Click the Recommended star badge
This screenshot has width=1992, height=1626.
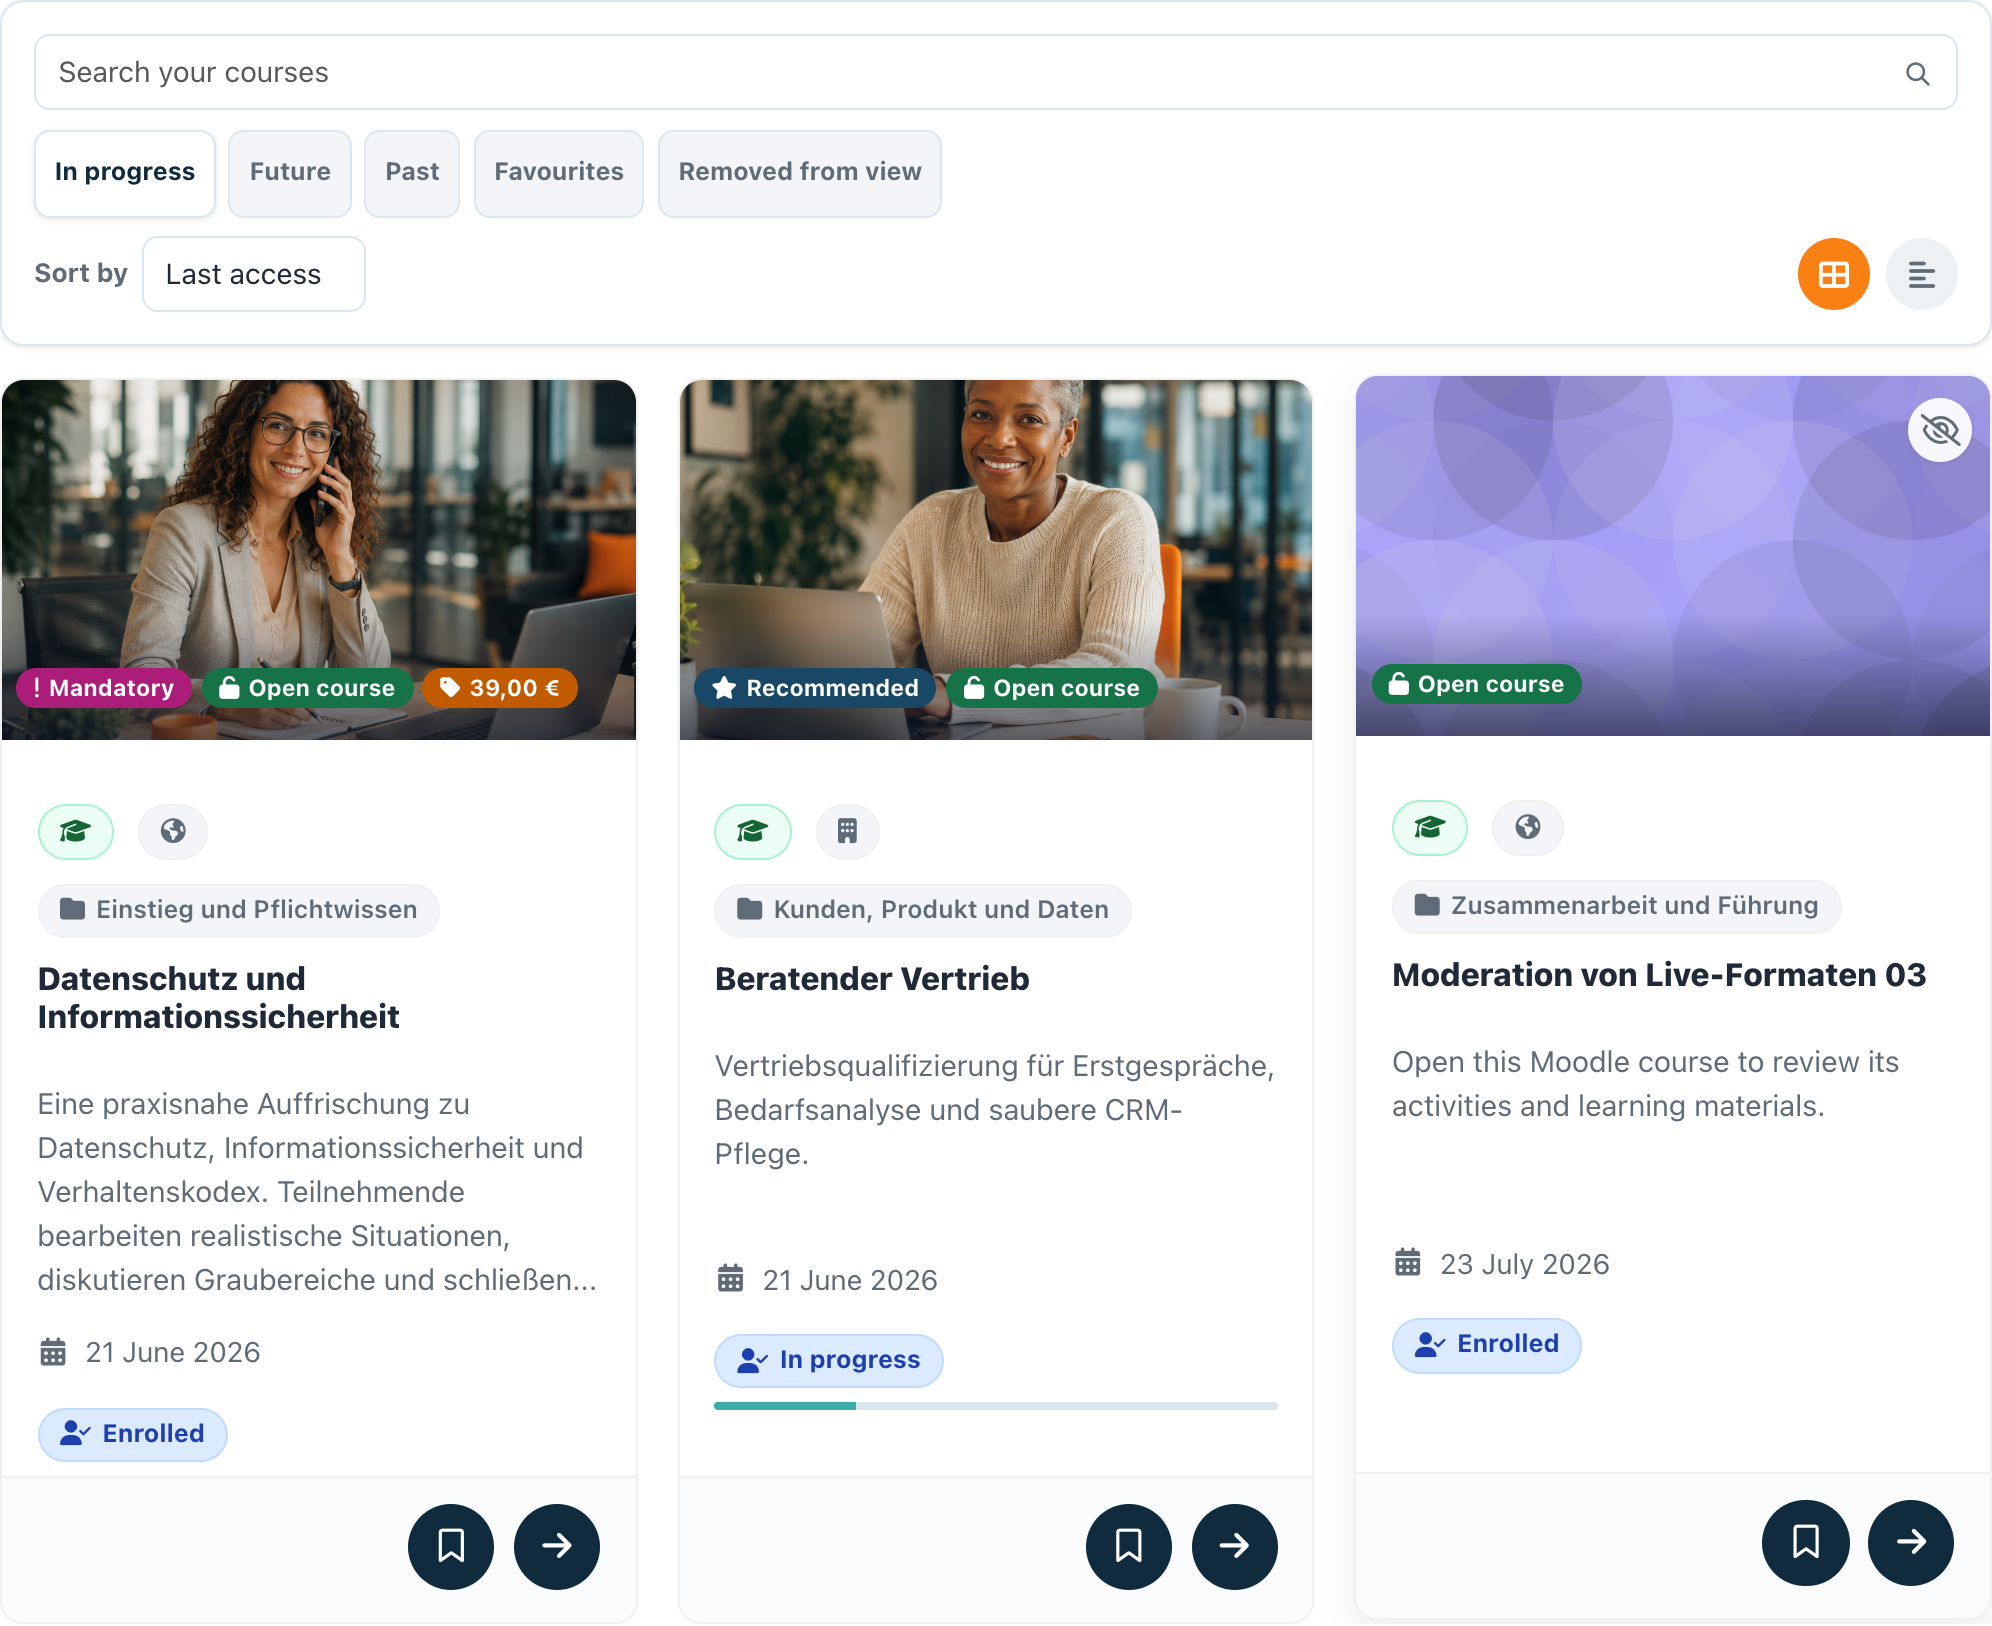pos(815,688)
